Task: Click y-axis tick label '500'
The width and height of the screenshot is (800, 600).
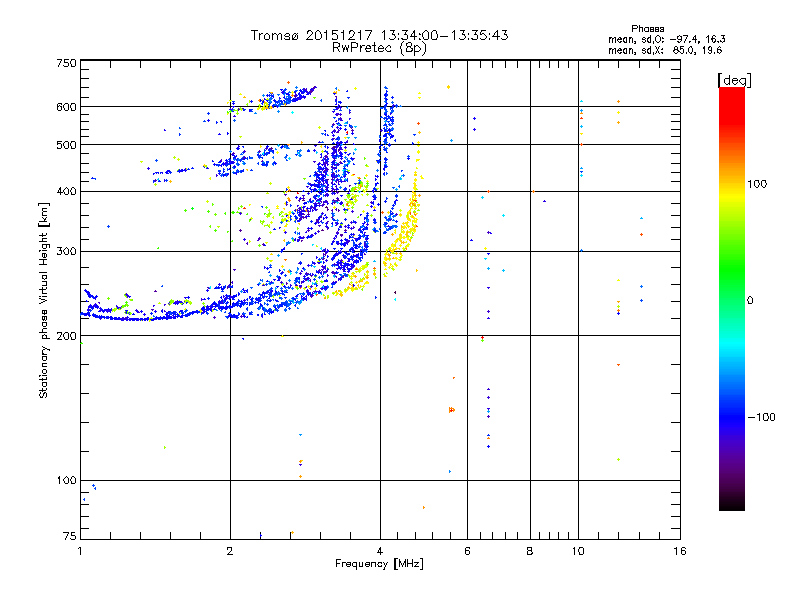Action: [x=66, y=145]
